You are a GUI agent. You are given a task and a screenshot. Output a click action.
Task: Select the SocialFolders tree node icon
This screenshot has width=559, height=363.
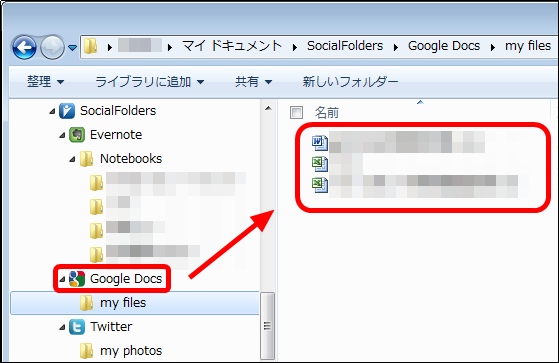67,111
